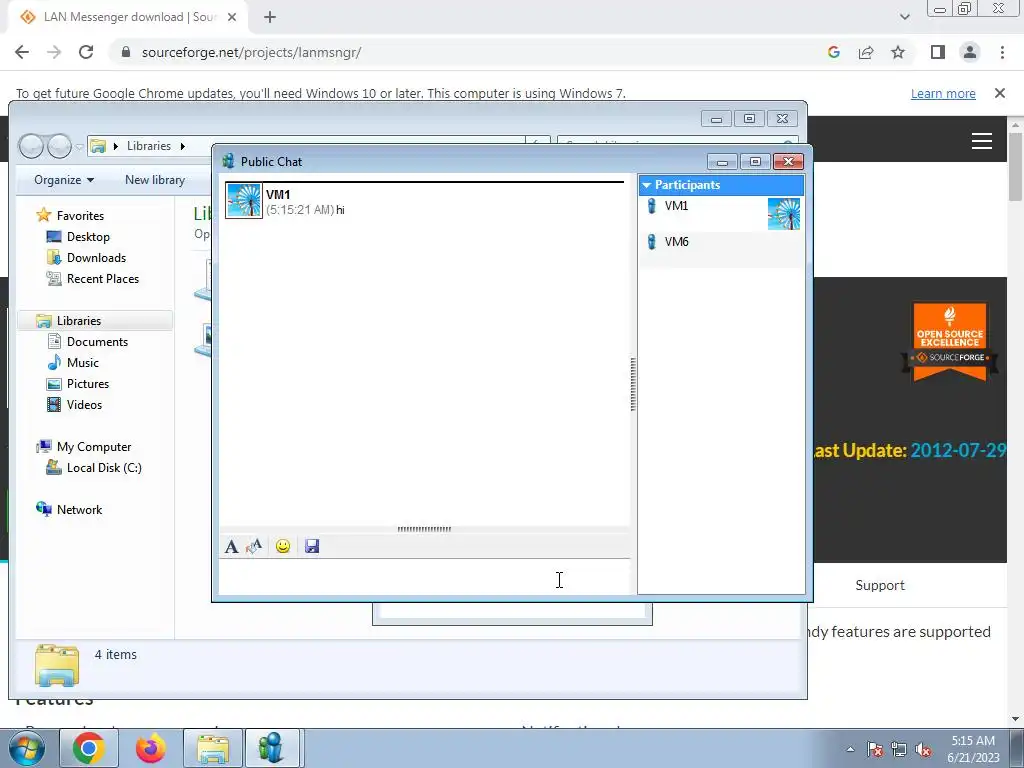The image size is (1024, 768).
Task: Click New library button in Explorer
Action: pos(155,180)
